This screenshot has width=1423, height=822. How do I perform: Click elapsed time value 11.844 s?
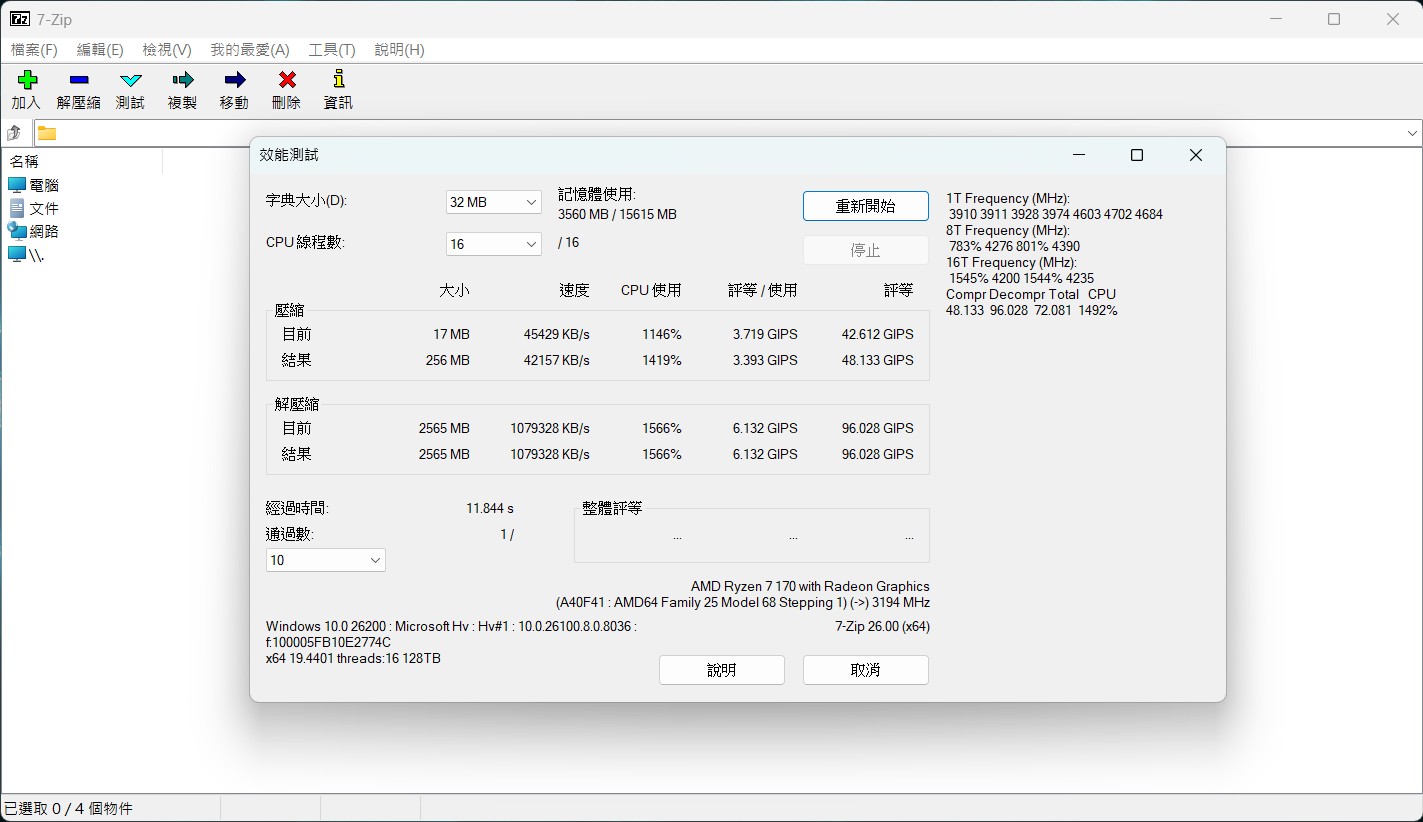(490, 508)
